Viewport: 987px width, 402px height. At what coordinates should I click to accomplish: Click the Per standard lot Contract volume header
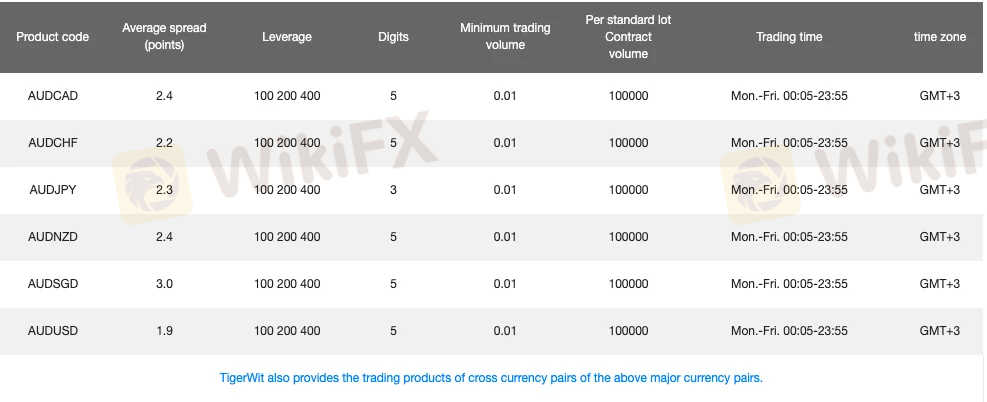(x=628, y=37)
